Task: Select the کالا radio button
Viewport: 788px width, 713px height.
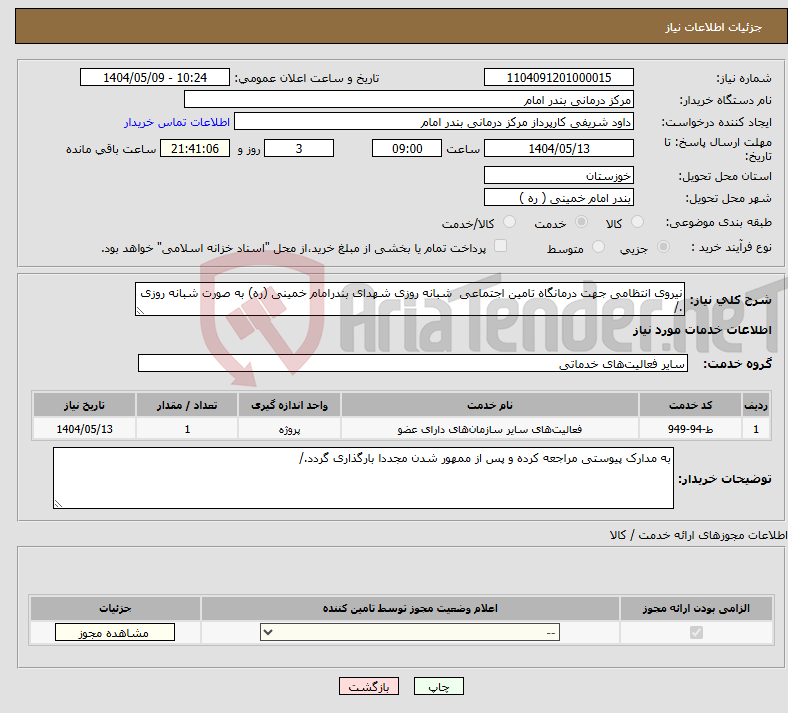Action: pos(637,222)
